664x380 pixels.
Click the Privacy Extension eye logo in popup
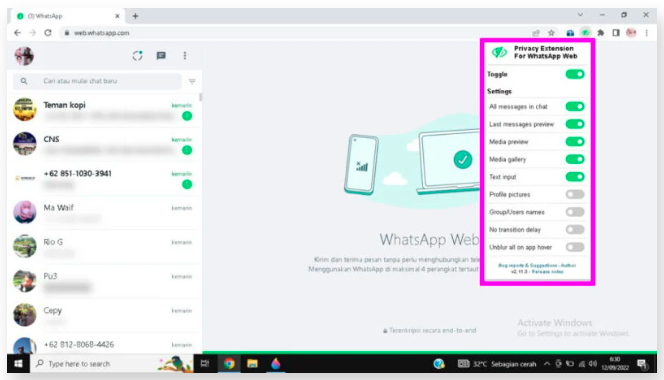499,52
